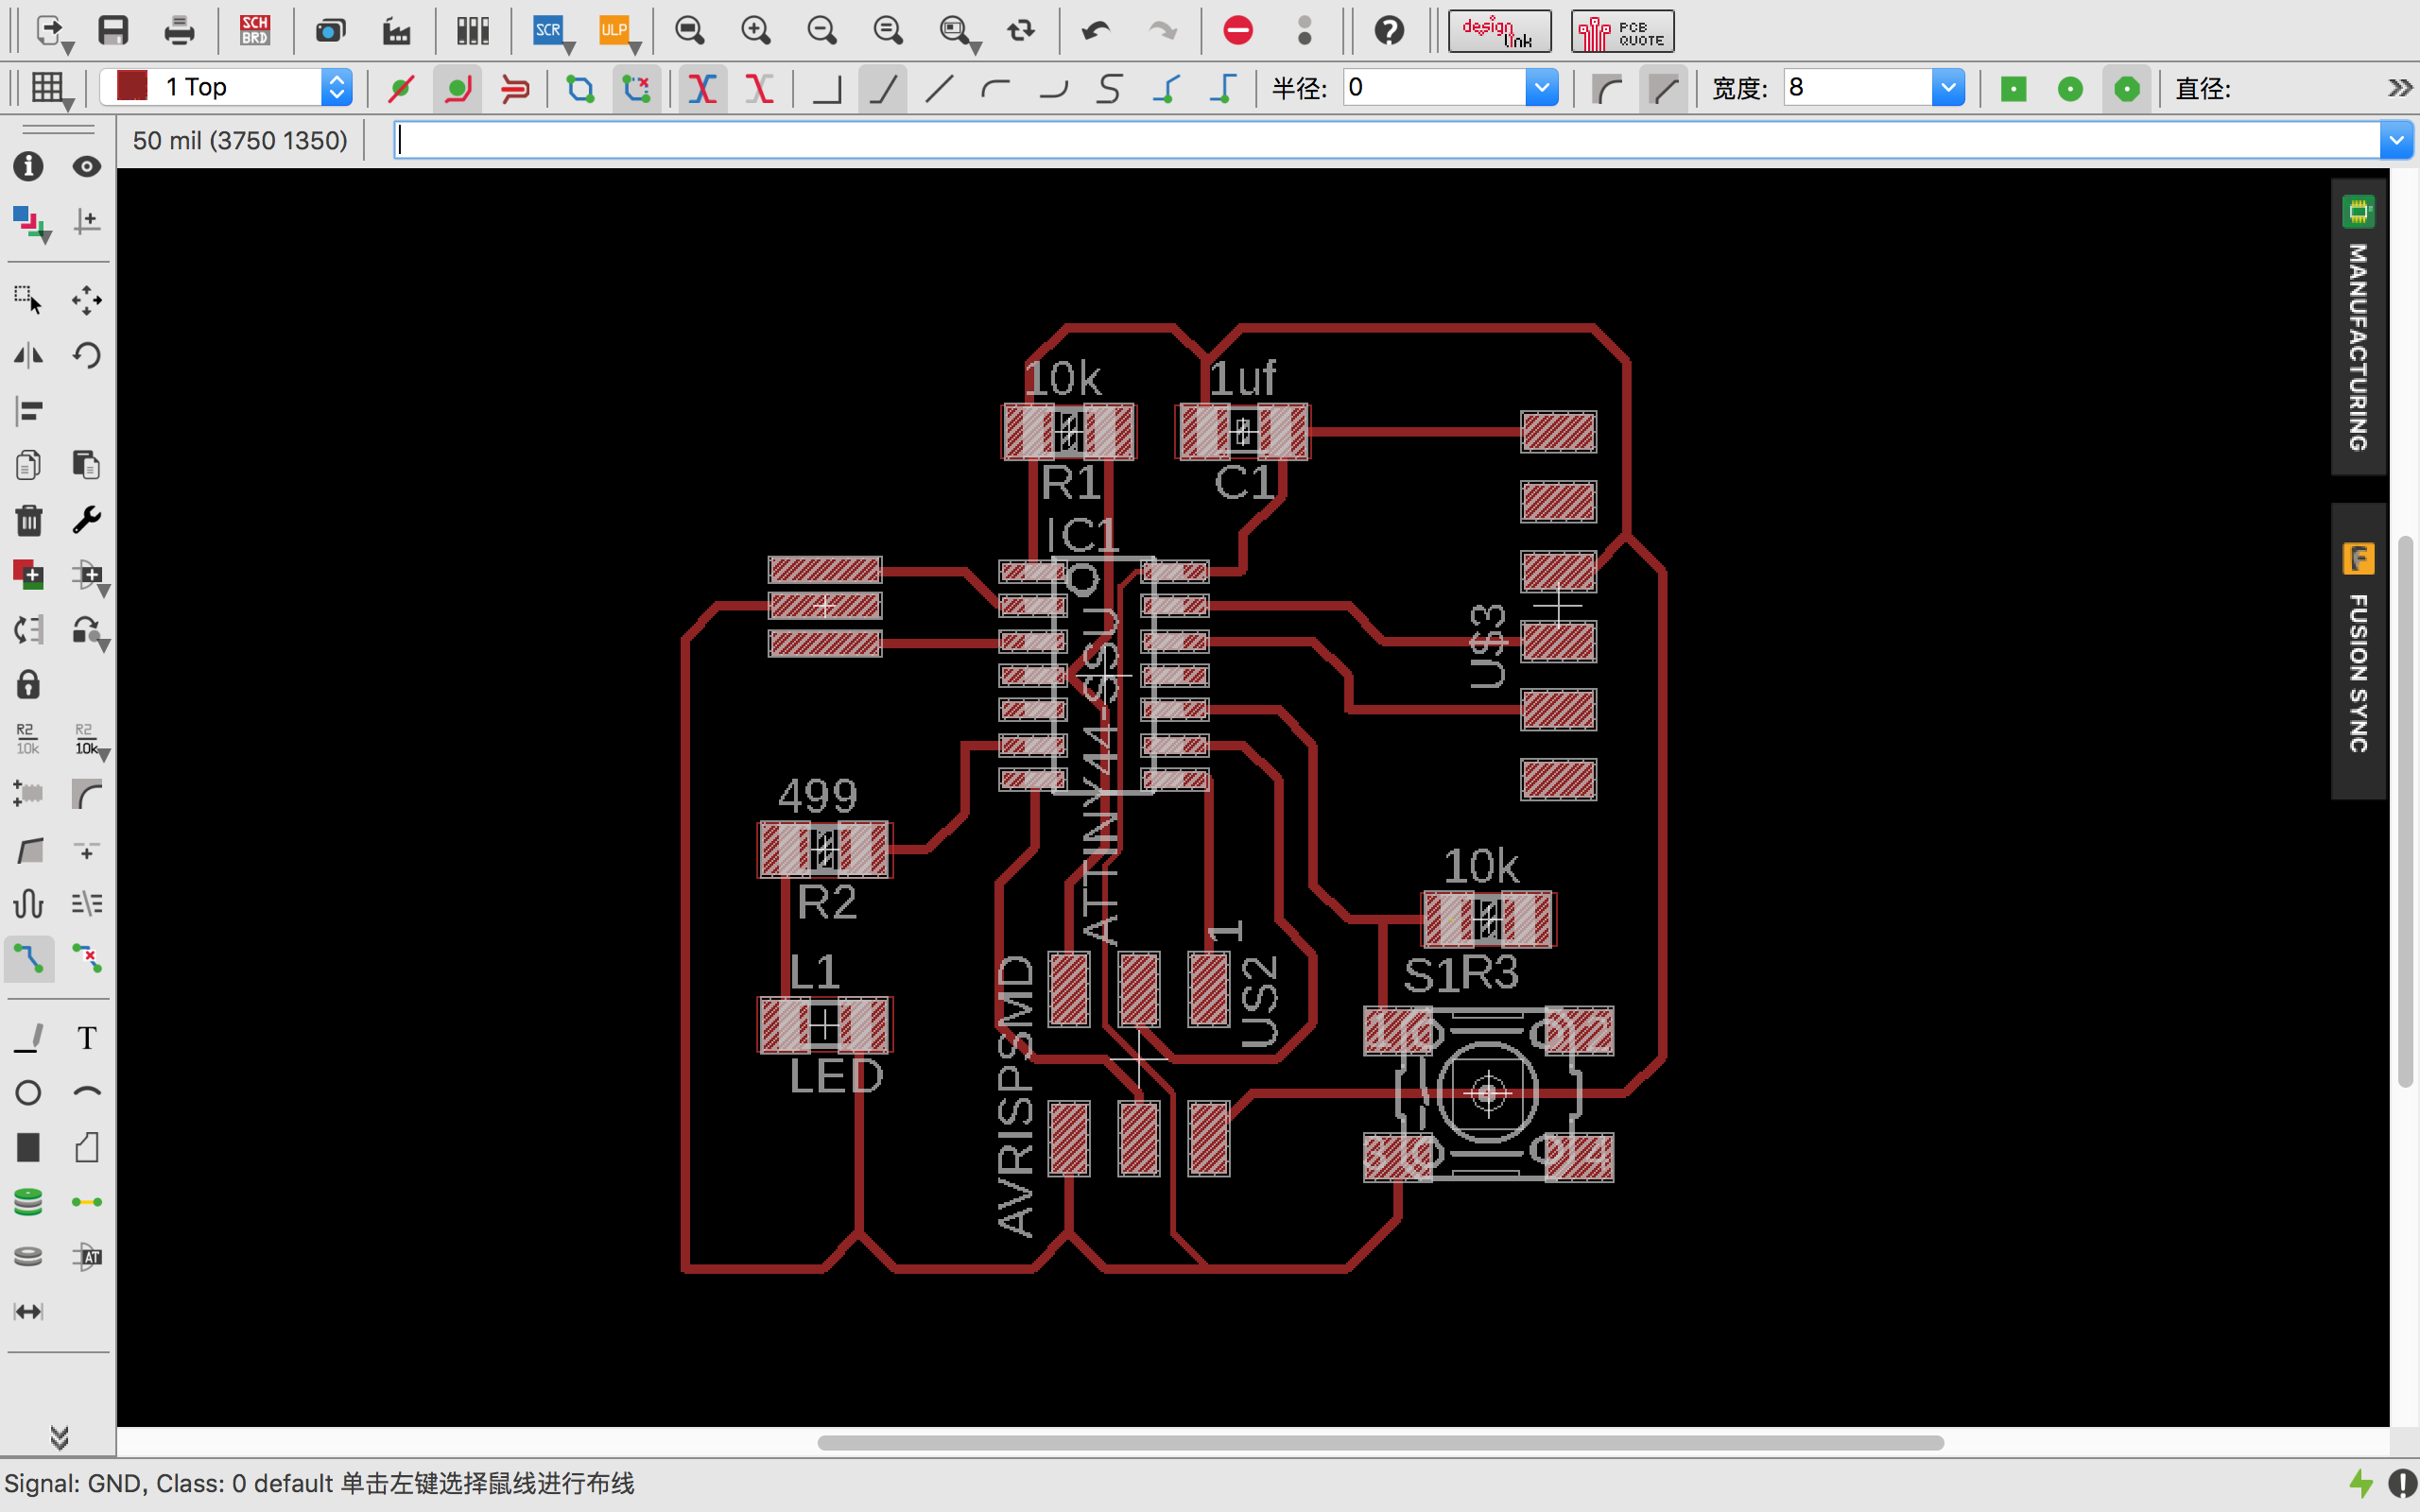Select round via shape option
The height and width of the screenshot is (1512, 2420).
click(2070, 89)
